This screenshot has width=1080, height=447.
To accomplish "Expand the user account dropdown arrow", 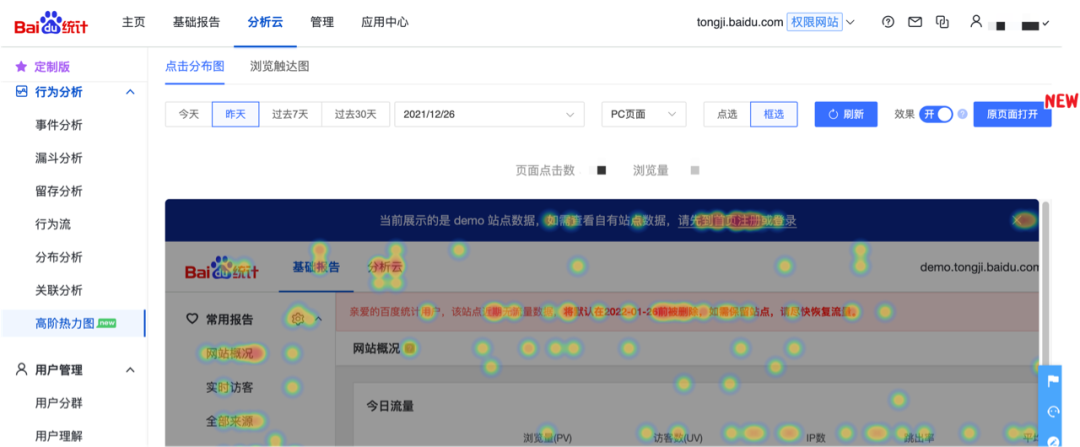I will tap(1046, 23).
